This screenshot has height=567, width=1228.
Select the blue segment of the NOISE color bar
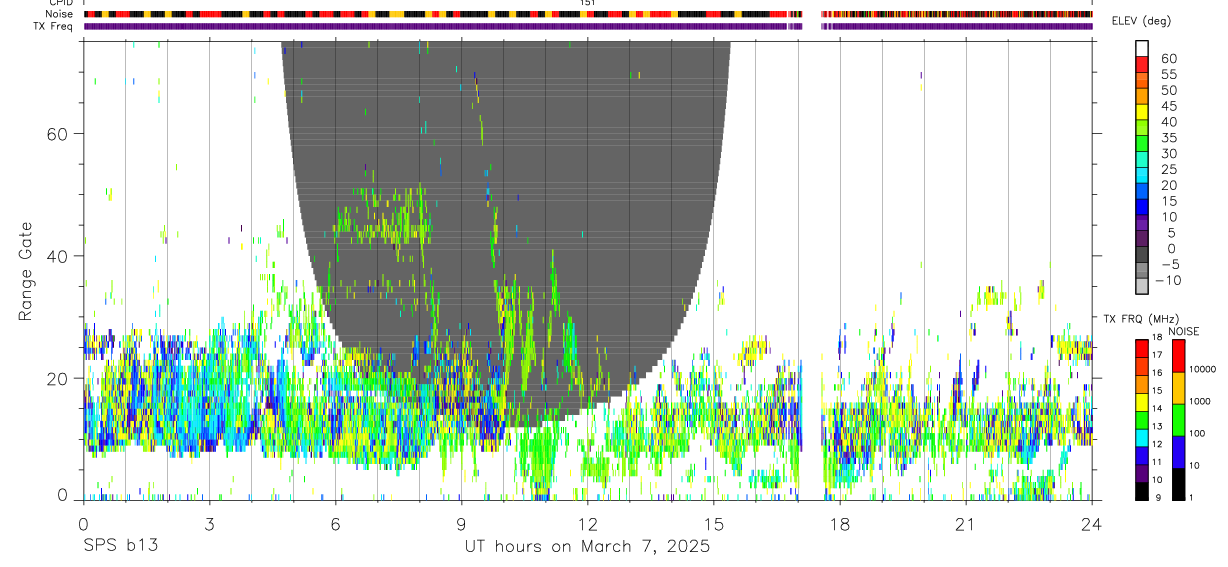point(1178,452)
